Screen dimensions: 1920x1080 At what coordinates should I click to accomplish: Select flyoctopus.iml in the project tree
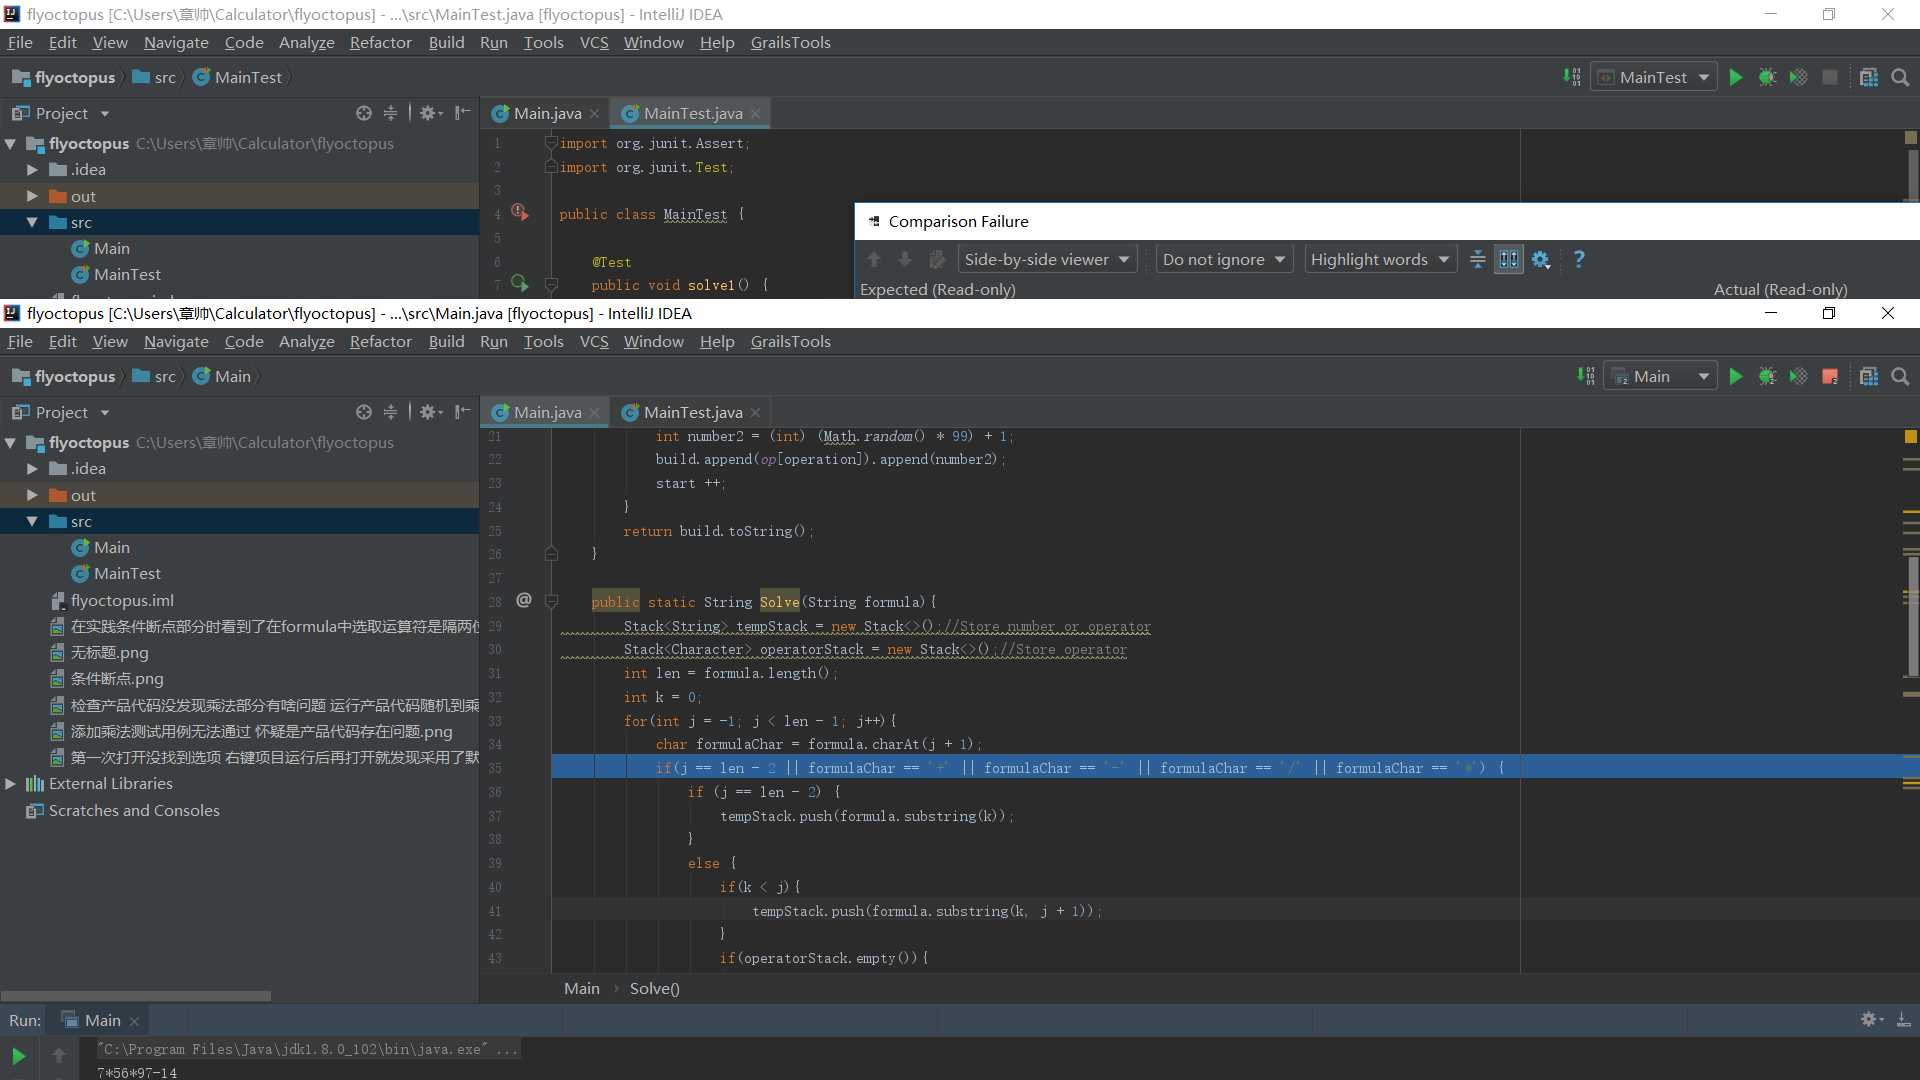(122, 600)
